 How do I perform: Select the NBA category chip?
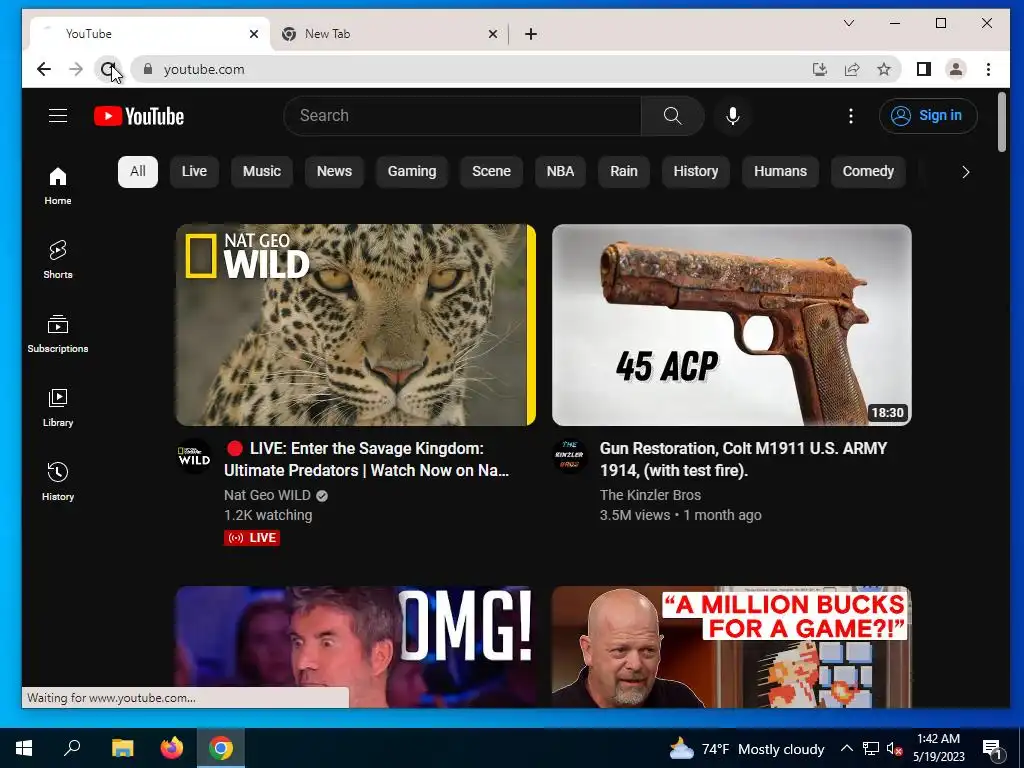coord(560,172)
